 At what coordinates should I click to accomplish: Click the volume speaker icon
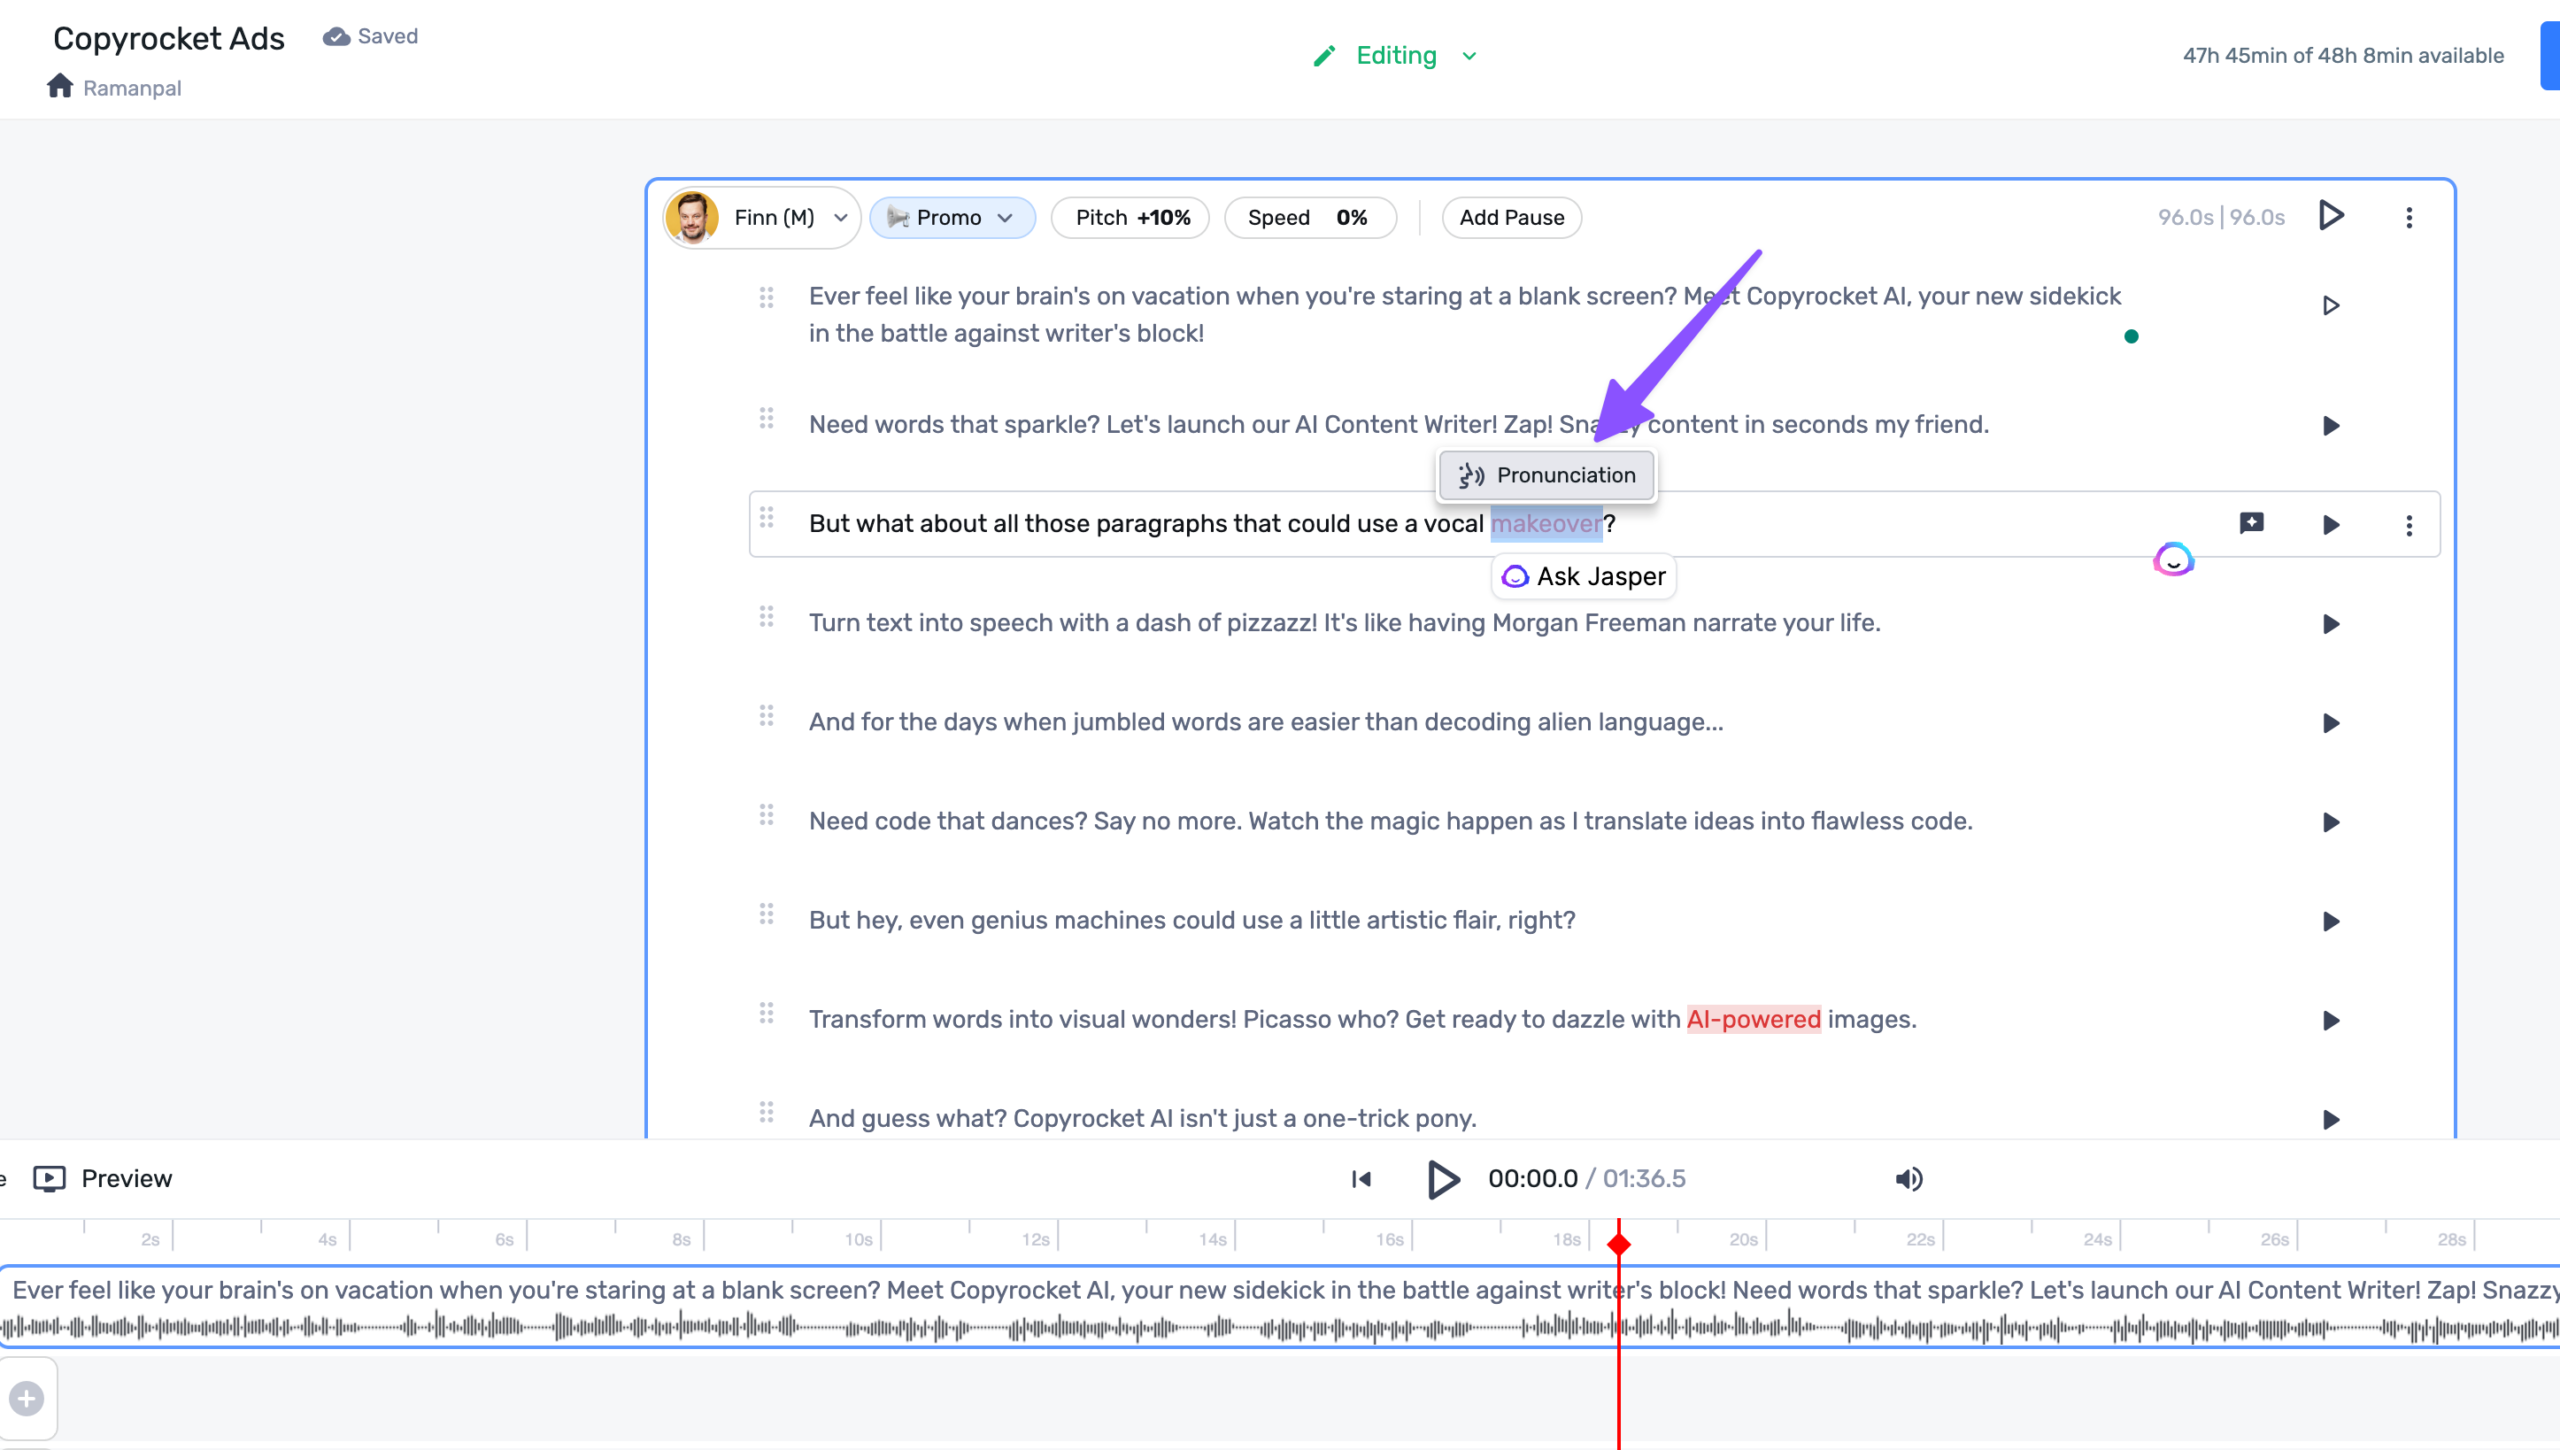click(x=1908, y=1179)
